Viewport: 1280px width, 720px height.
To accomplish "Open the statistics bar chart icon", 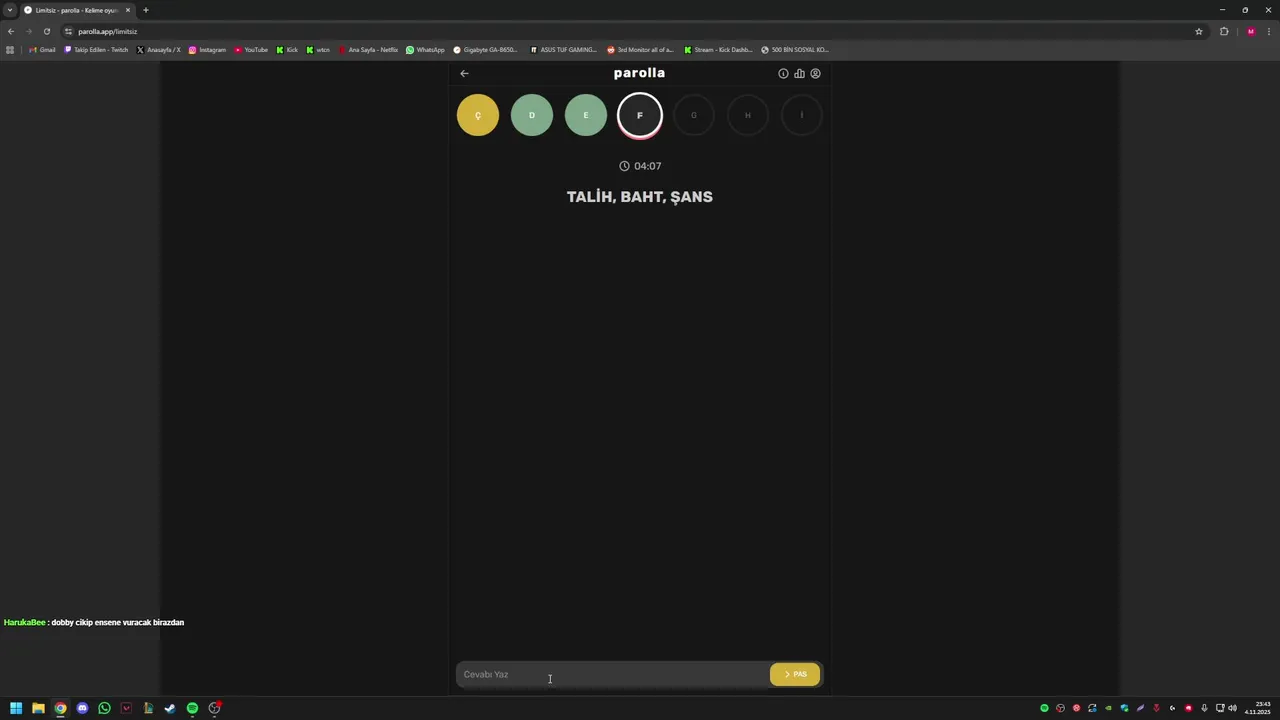I will (799, 73).
